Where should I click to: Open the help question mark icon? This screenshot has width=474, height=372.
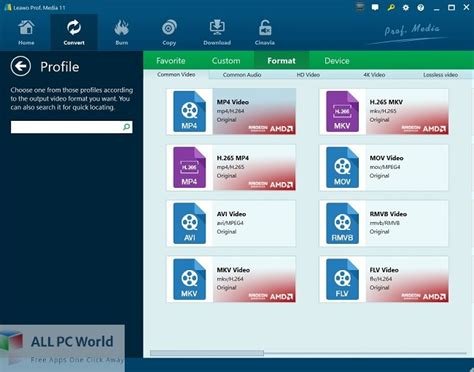[421, 7]
